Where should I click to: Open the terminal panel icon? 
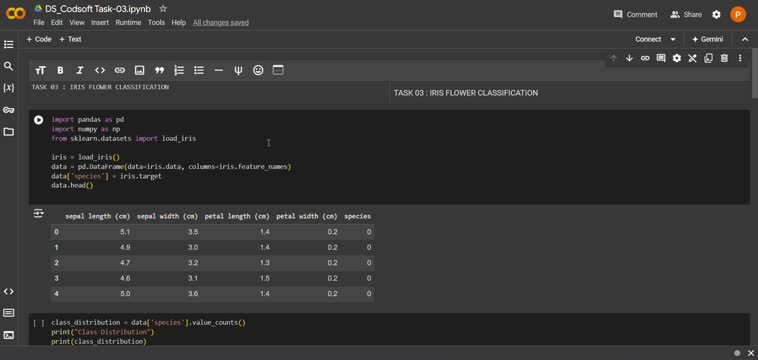point(8,335)
